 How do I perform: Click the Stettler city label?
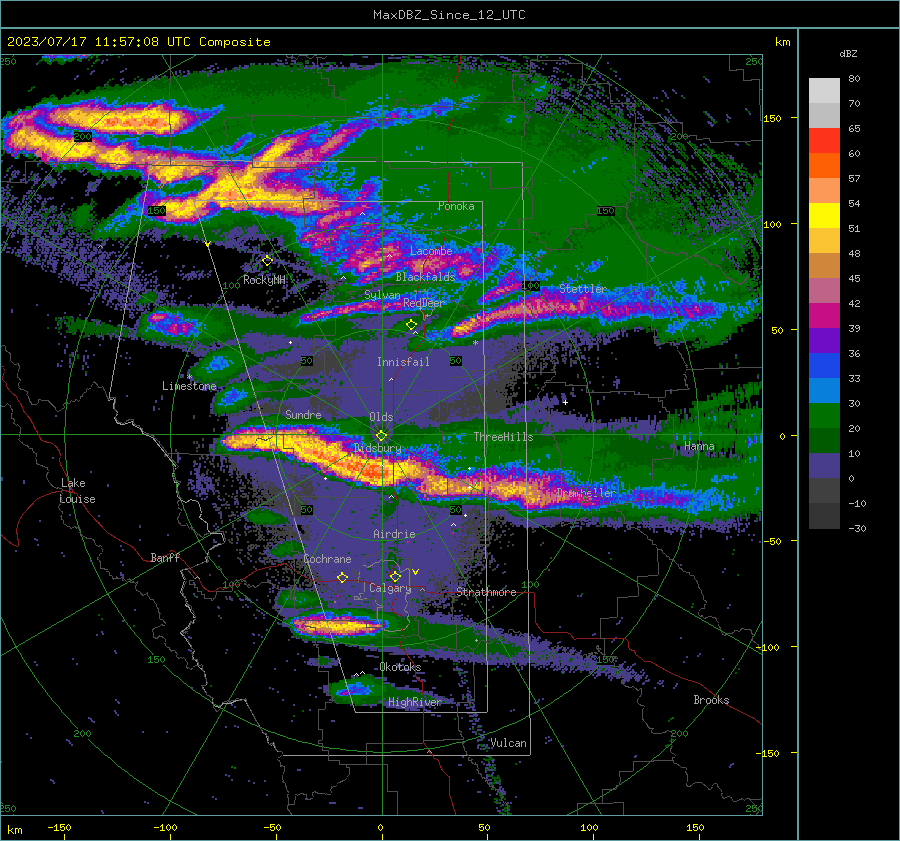tap(583, 289)
